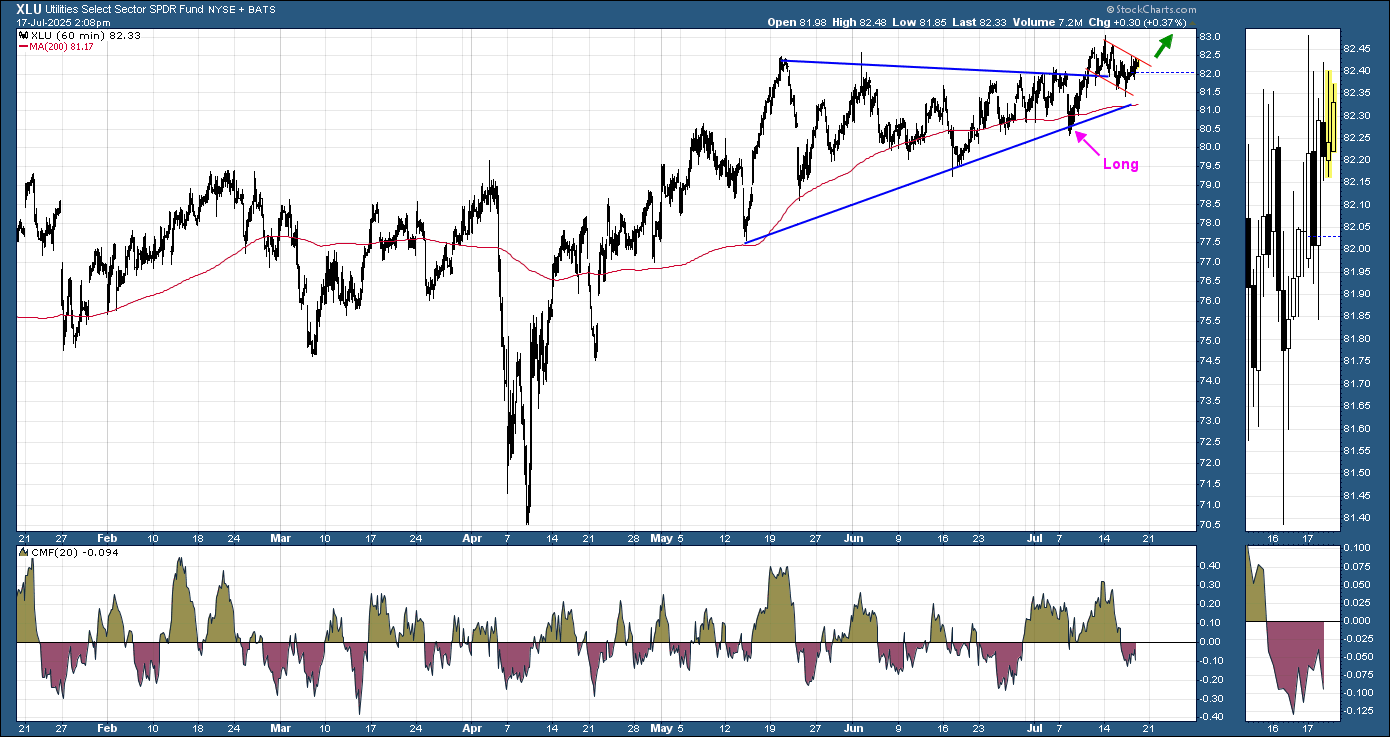
Task: Click the 72.5 price axis label
Action: coord(1212,442)
